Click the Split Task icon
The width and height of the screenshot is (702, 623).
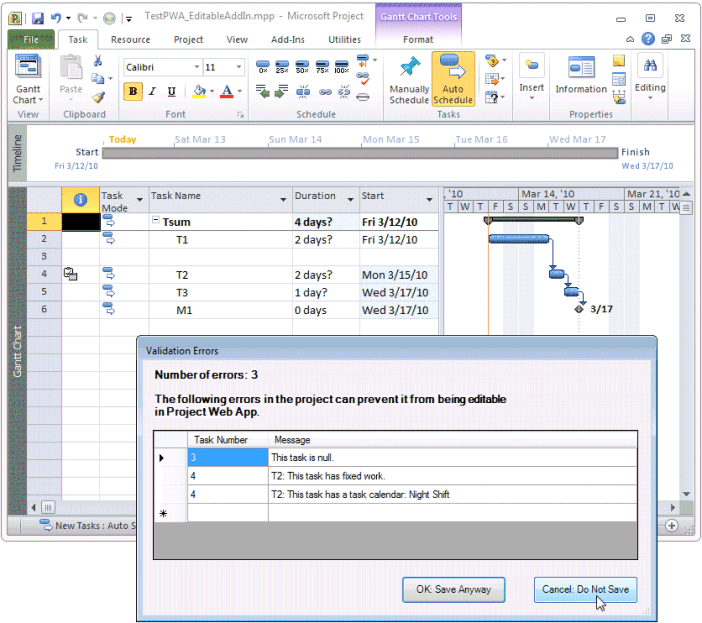[x=303, y=92]
